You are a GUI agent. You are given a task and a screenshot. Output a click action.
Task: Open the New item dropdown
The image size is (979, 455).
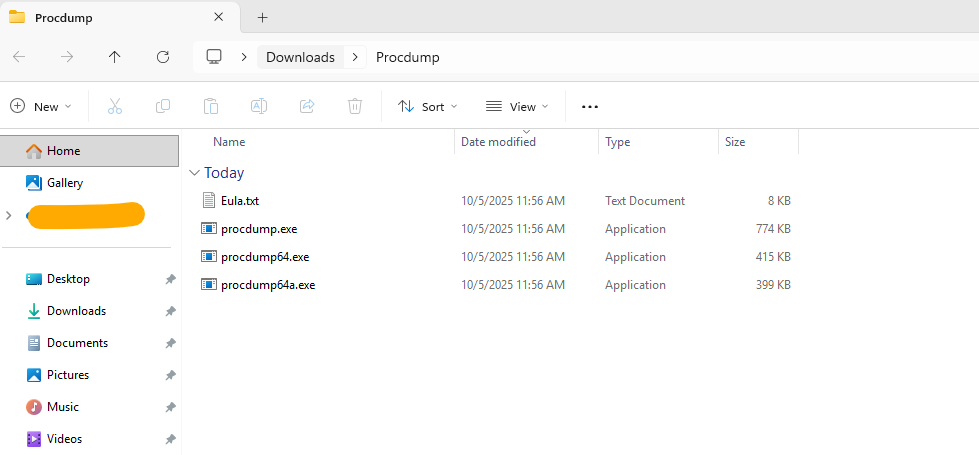41,106
